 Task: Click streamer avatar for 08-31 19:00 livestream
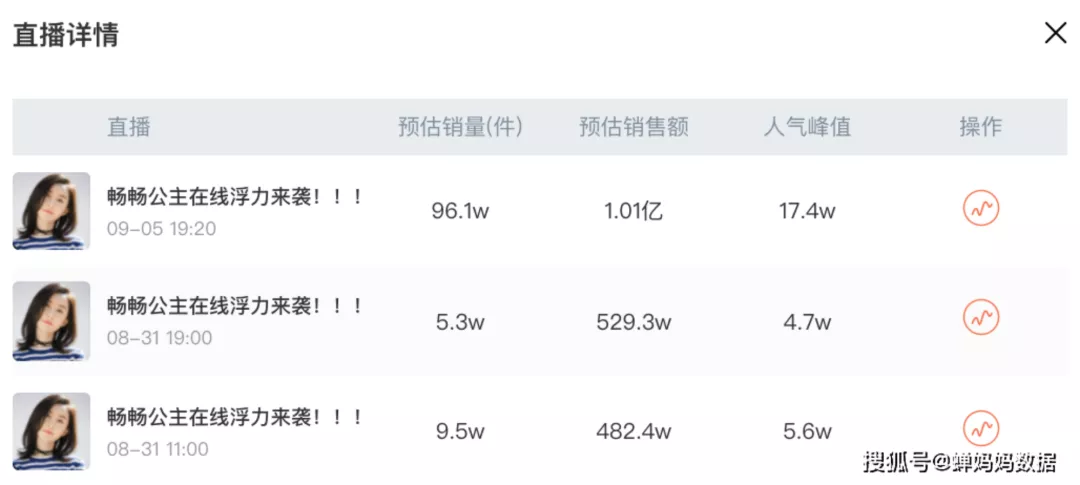click(51, 320)
